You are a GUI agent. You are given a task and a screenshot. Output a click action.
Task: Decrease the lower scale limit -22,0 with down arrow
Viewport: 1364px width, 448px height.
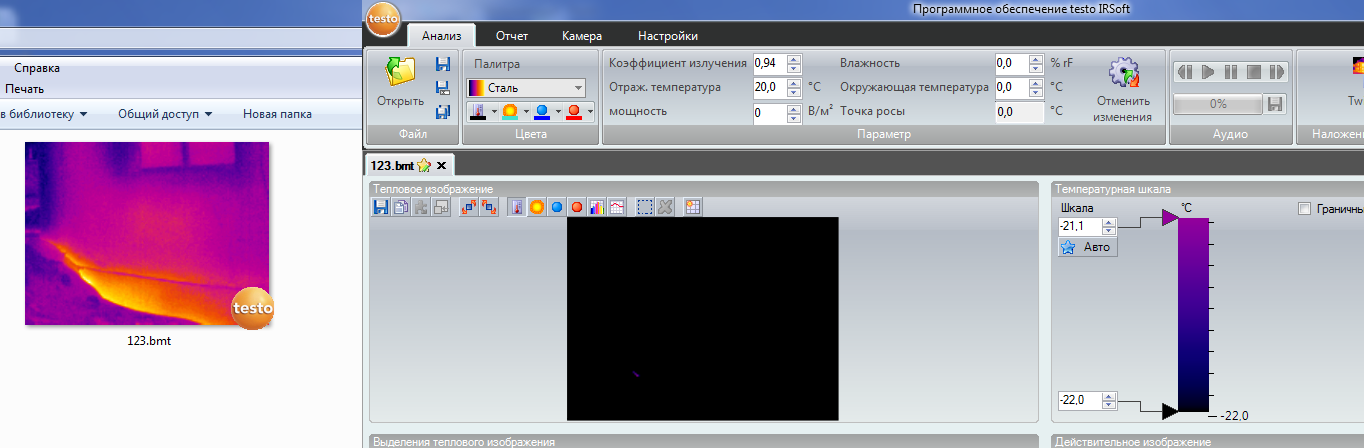click(1107, 405)
